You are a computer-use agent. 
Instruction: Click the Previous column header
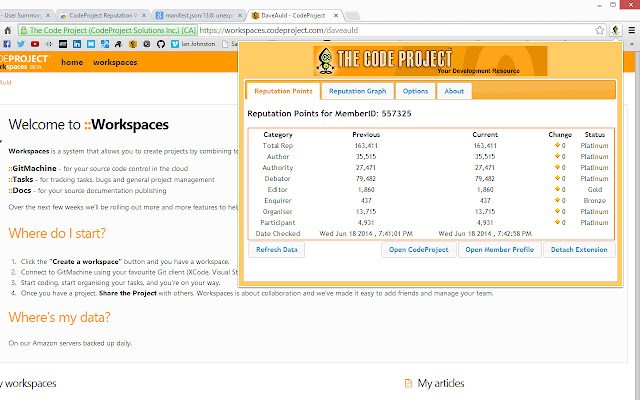tap(366, 135)
